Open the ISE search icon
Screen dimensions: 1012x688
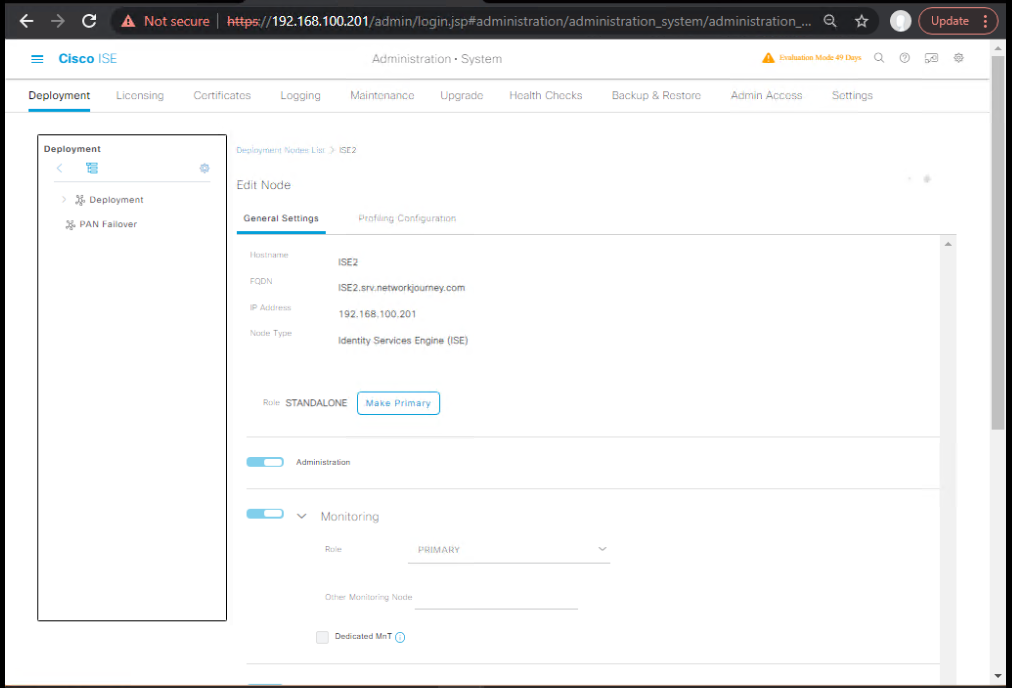click(x=879, y=58)
